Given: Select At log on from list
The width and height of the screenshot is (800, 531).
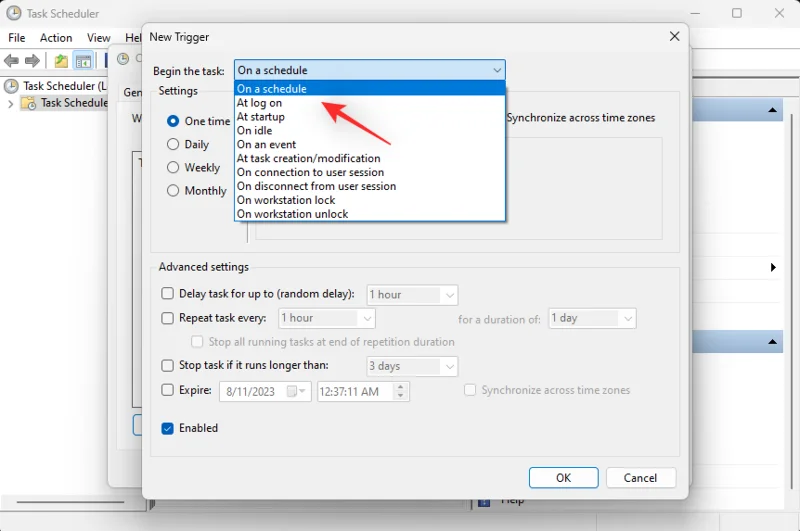Looking at the screenshot, I should point(370,103).
